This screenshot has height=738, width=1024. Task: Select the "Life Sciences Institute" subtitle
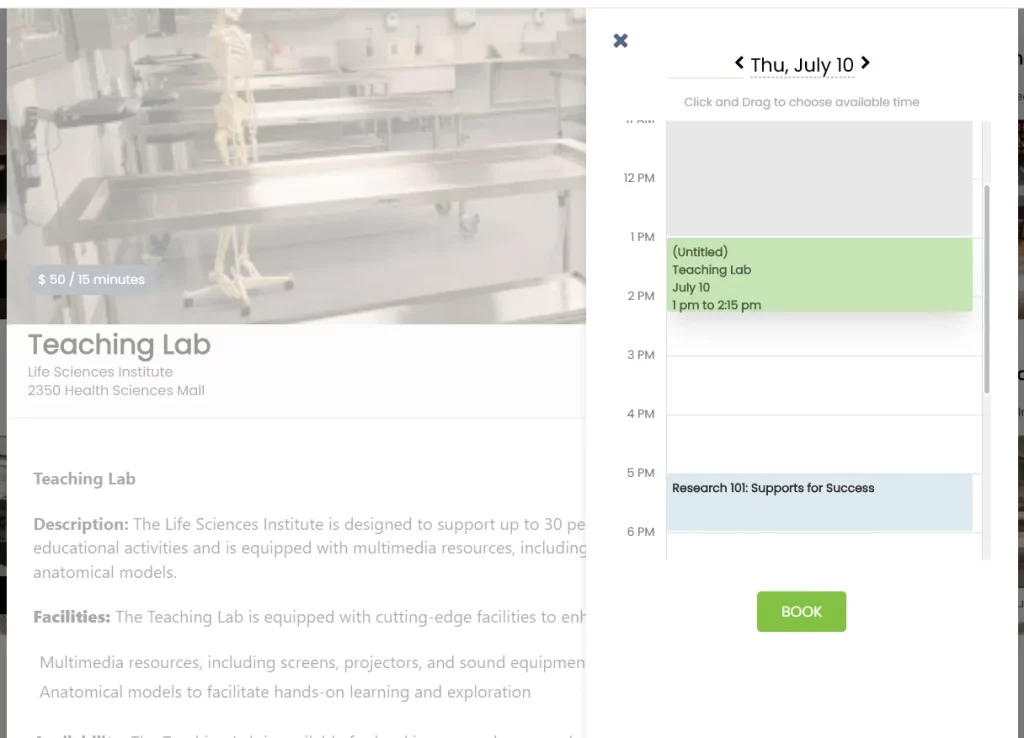click(x=100, y=372)
